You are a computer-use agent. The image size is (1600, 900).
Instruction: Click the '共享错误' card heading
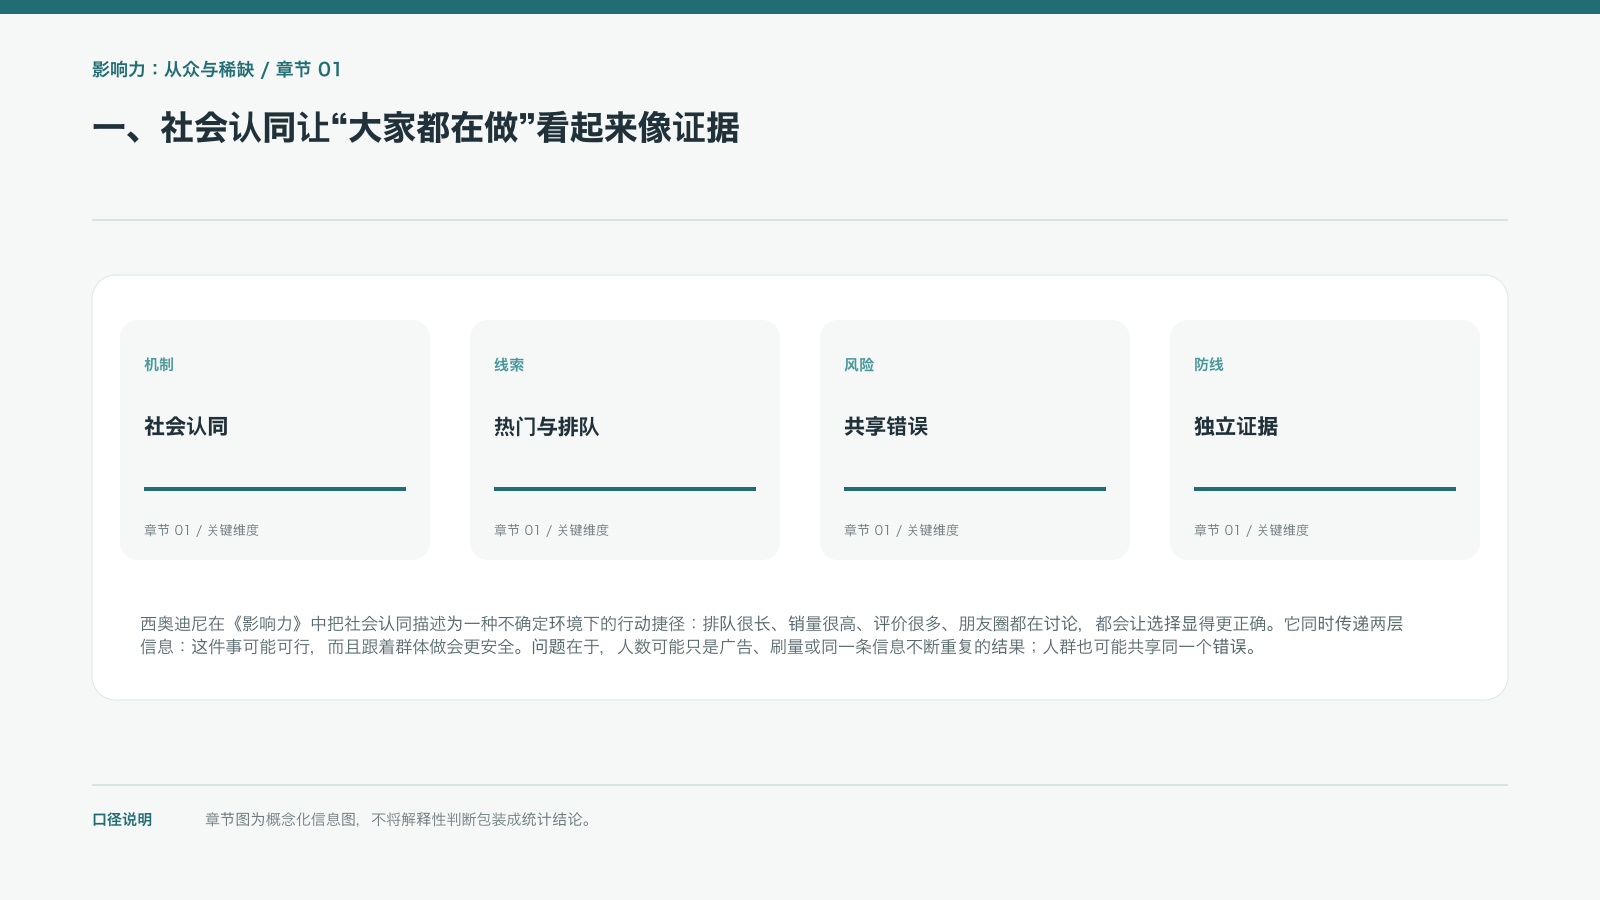pos(886,427)
